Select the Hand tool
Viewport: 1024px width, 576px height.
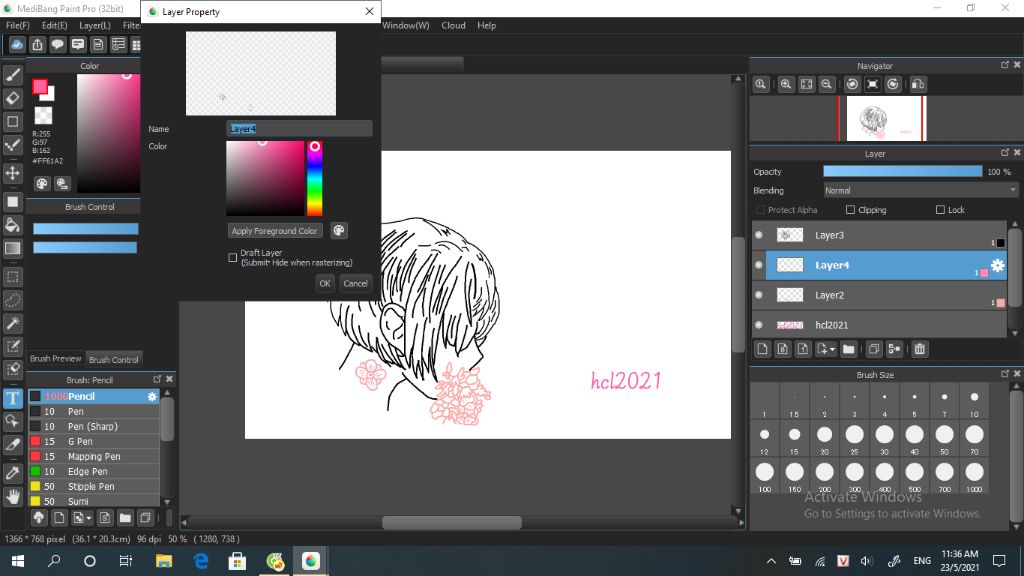(12, 497)
